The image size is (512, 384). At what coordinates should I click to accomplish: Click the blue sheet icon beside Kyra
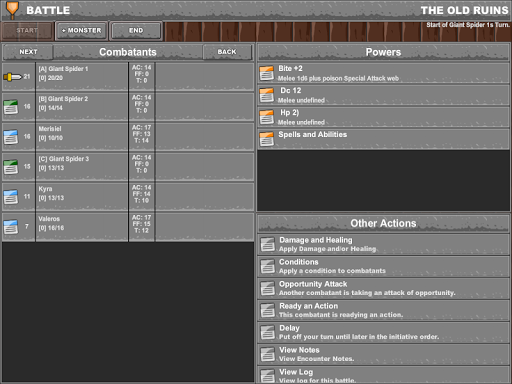11,197
